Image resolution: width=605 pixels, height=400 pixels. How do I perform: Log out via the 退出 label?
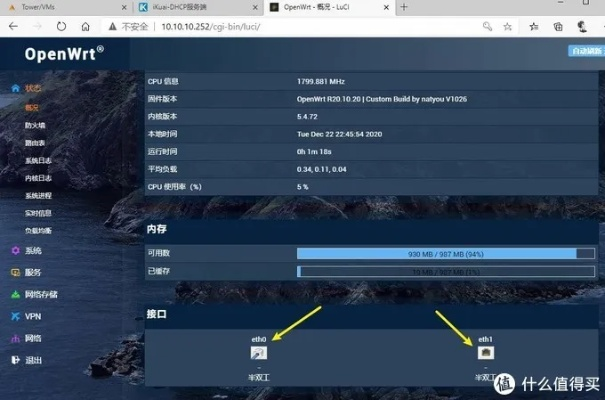tap(33, 360)
